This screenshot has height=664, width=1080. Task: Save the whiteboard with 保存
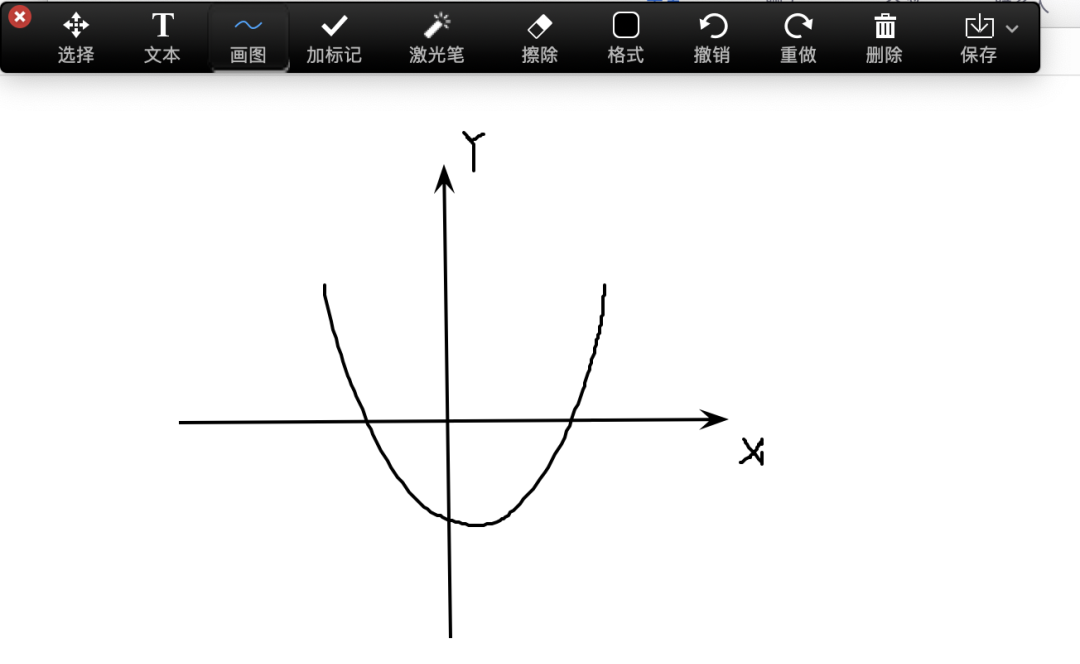pos(977,37)
